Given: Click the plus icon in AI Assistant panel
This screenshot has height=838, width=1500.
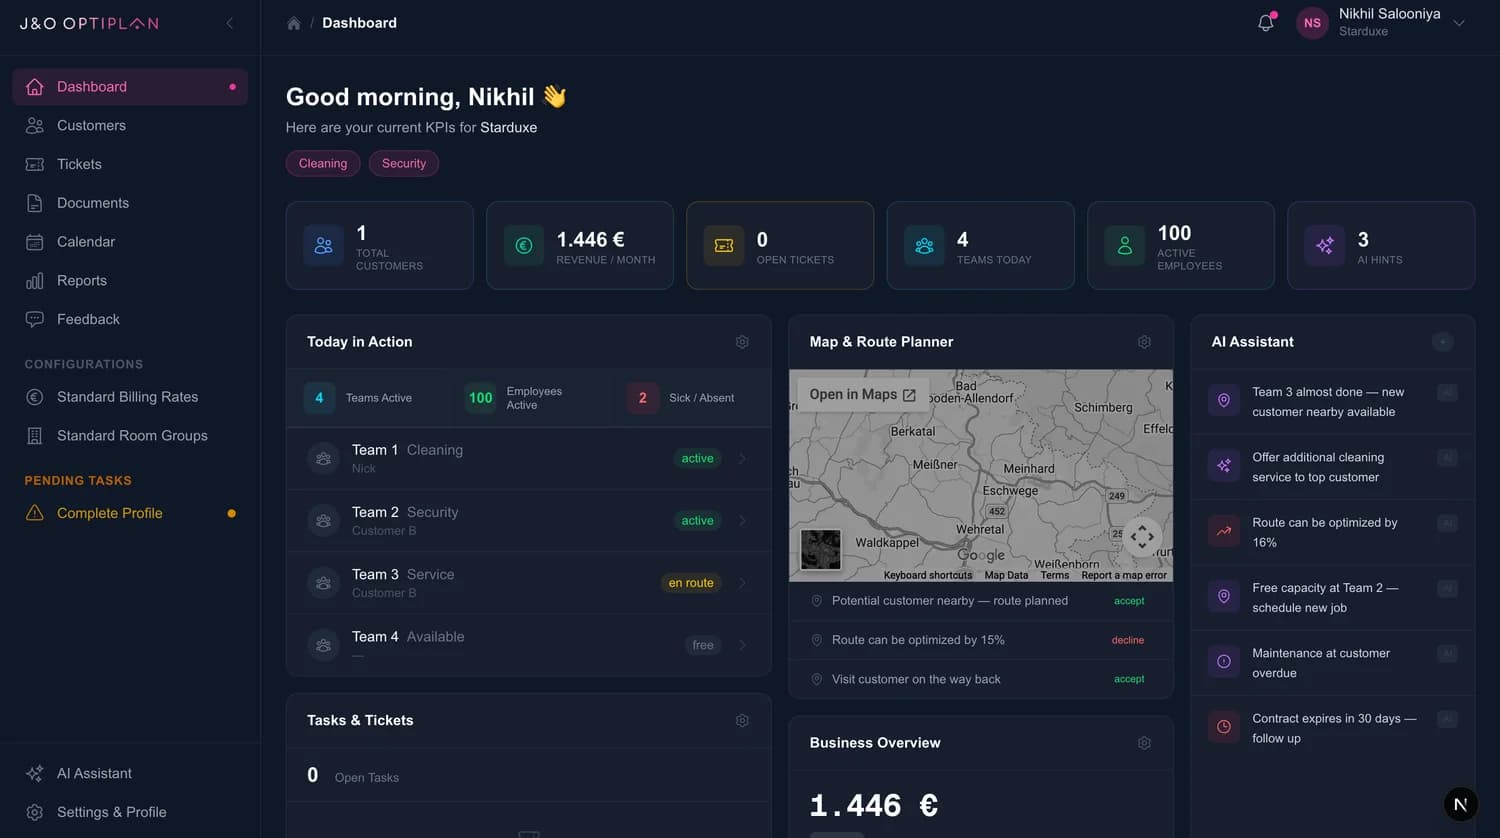Looking at the screenshot, I should coord(1442,342).
